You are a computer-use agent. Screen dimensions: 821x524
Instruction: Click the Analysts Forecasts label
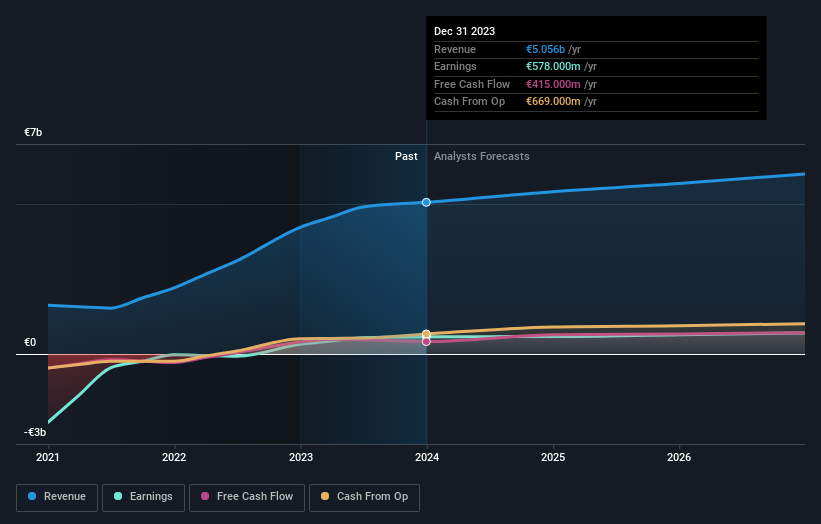[482, 157]
